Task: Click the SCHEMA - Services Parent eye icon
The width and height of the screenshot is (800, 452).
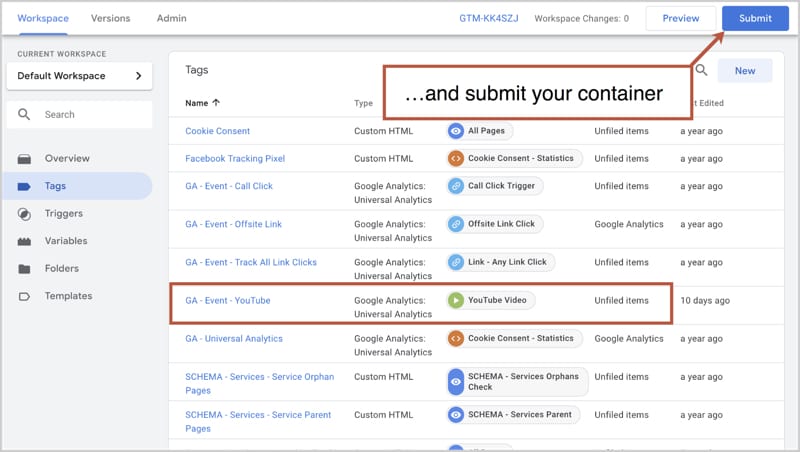Action: [456, 415]
